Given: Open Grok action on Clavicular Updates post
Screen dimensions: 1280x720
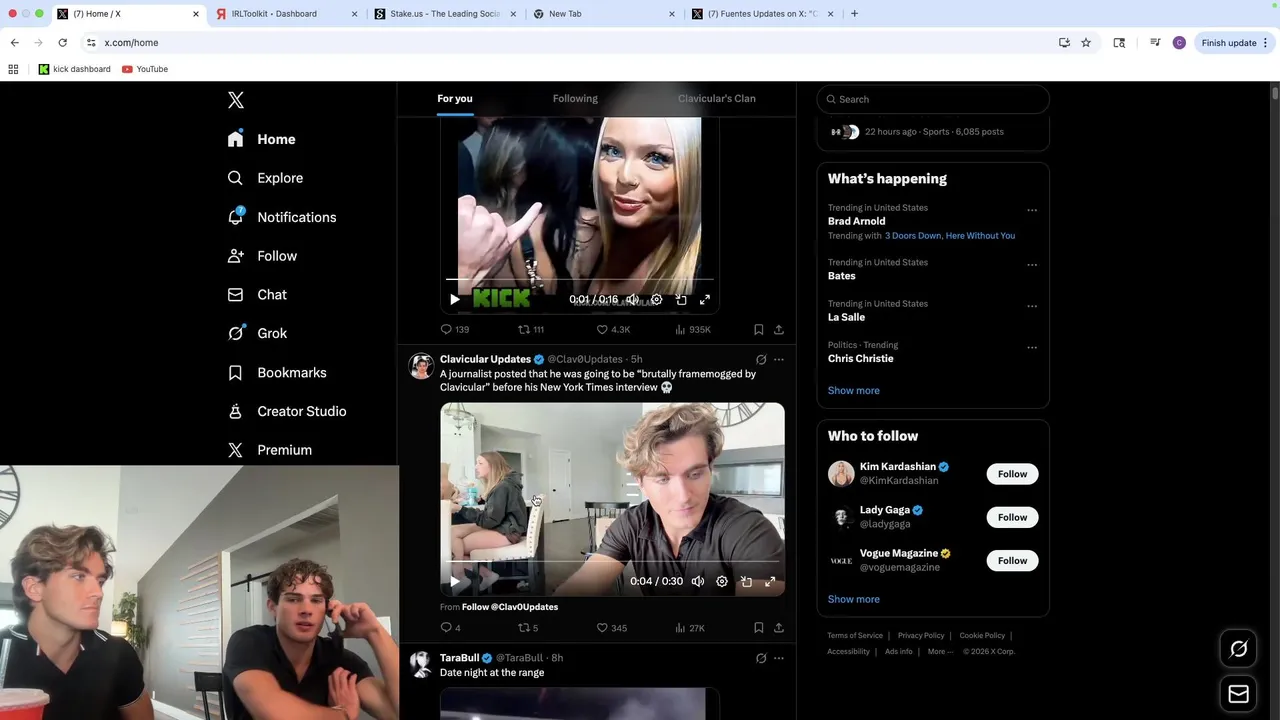Looking at the screenshot, I should click(x=761, y=359).
